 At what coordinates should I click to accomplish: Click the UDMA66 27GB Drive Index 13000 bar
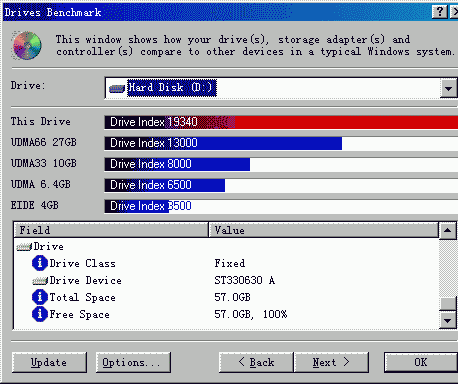click(x=223, y=143)
